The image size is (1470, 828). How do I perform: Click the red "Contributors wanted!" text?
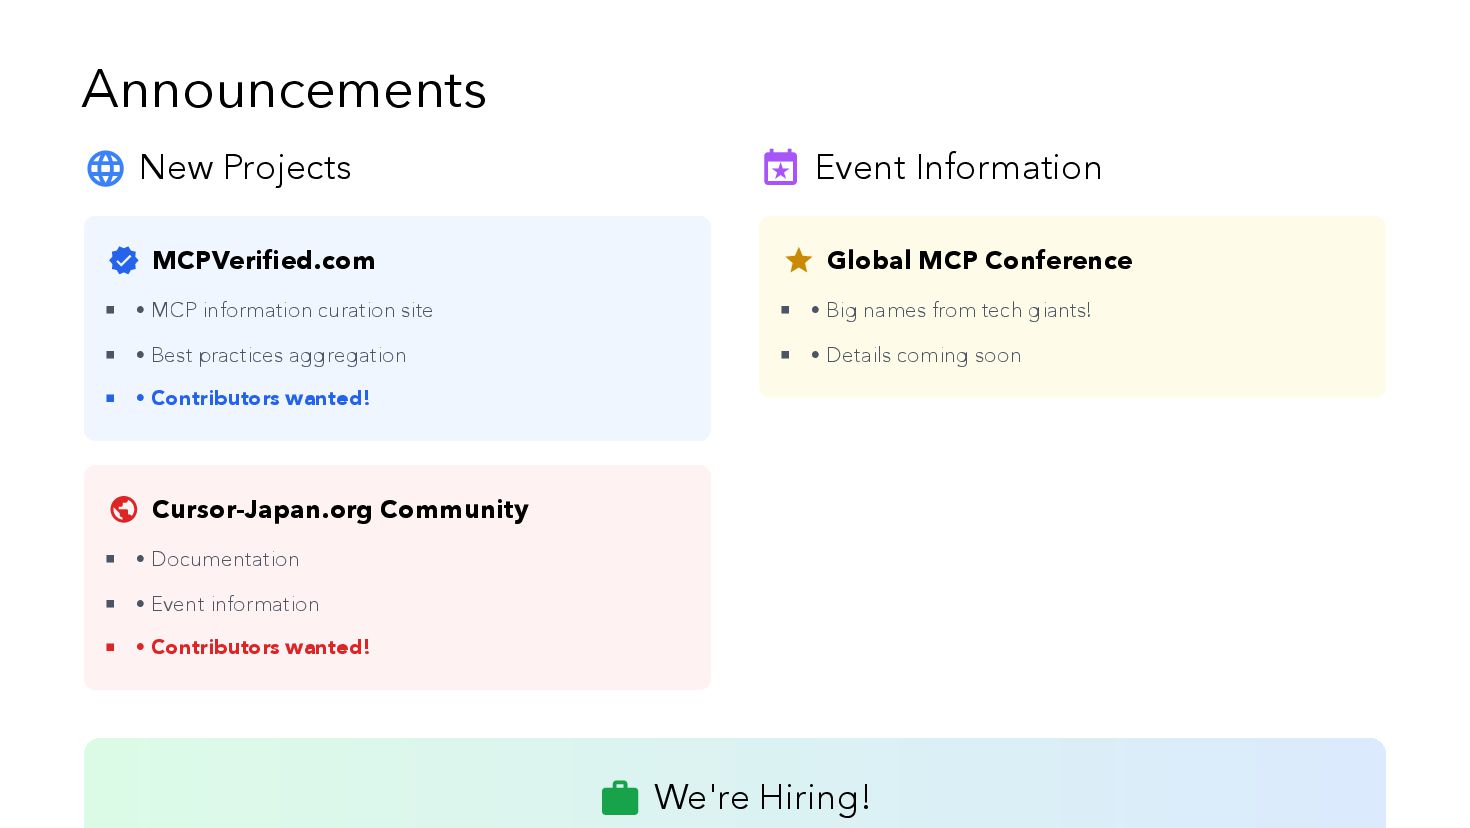260,647
